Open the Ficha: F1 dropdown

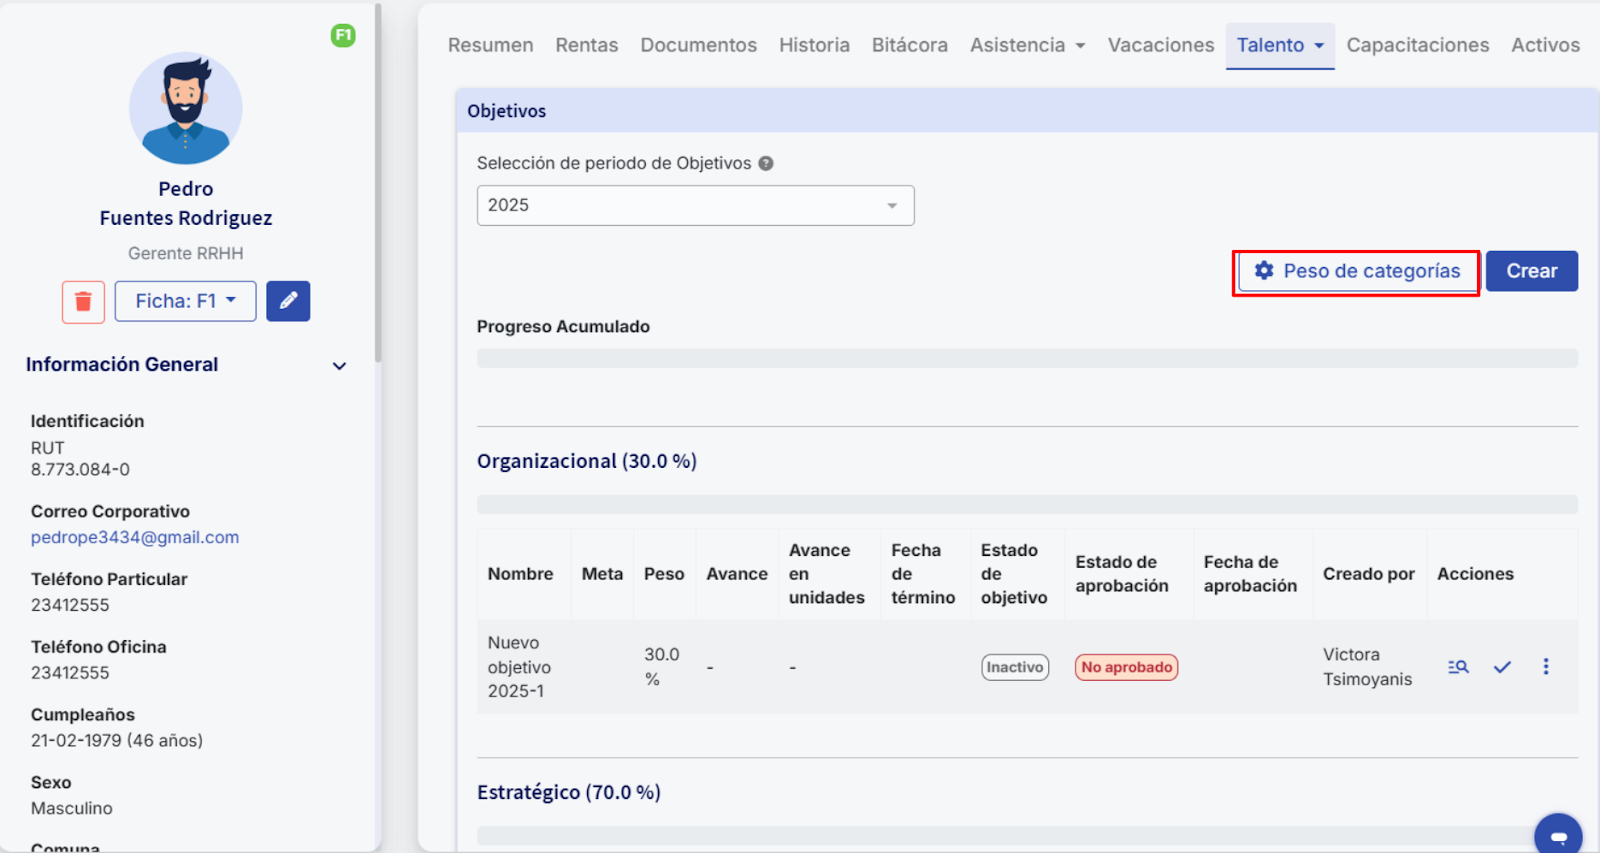[x=185, y=301]
